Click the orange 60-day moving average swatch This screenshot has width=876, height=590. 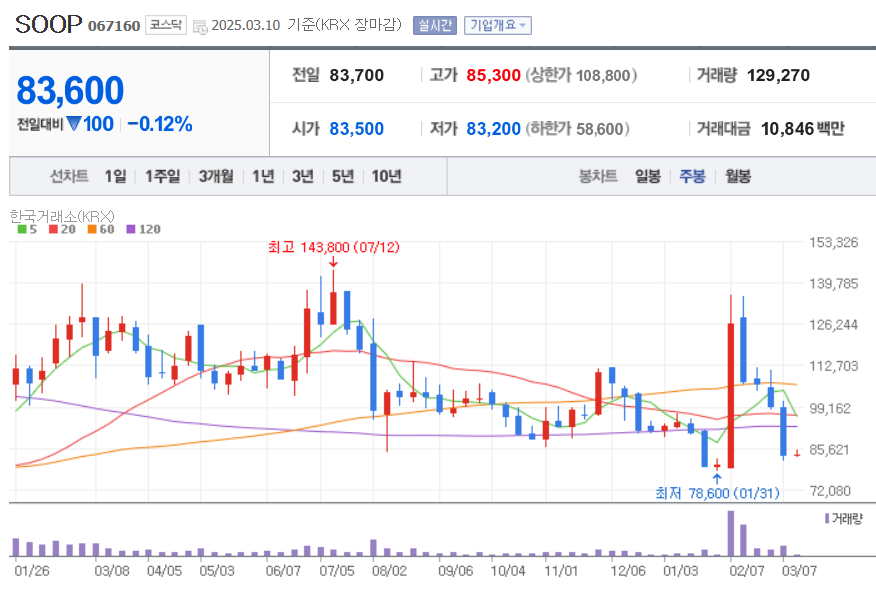92,229
